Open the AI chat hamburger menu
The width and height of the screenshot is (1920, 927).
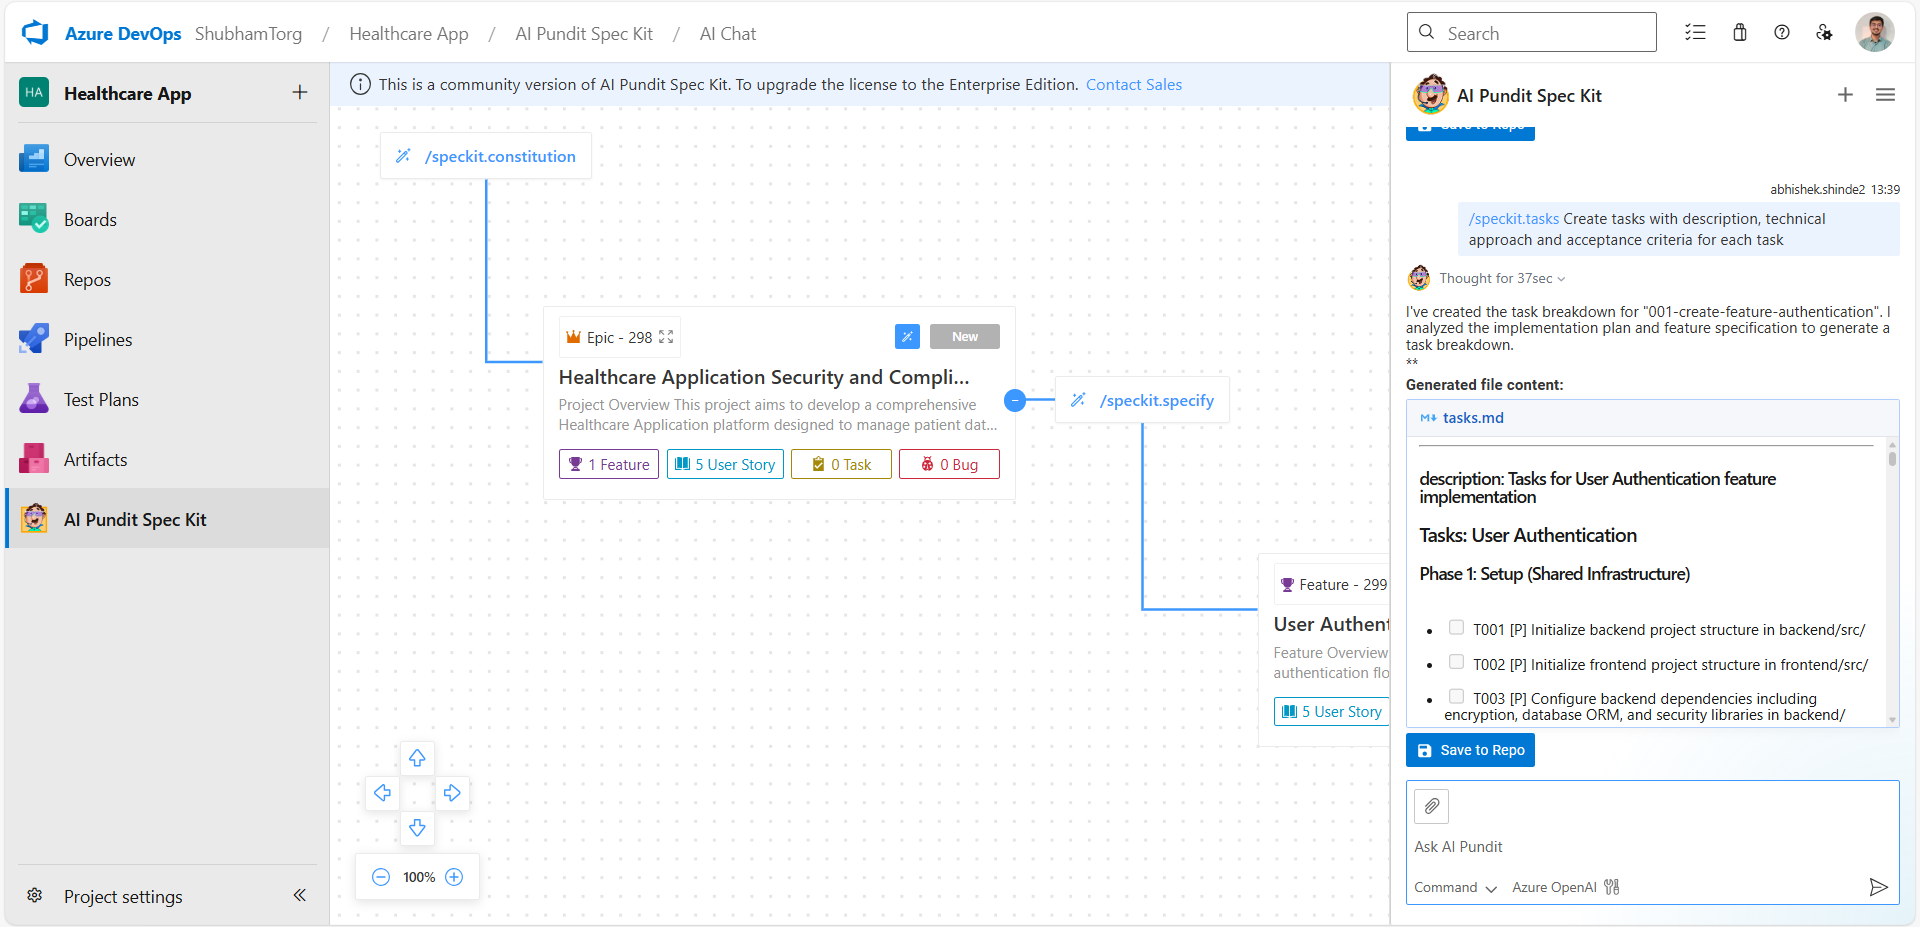[1885, 95]
